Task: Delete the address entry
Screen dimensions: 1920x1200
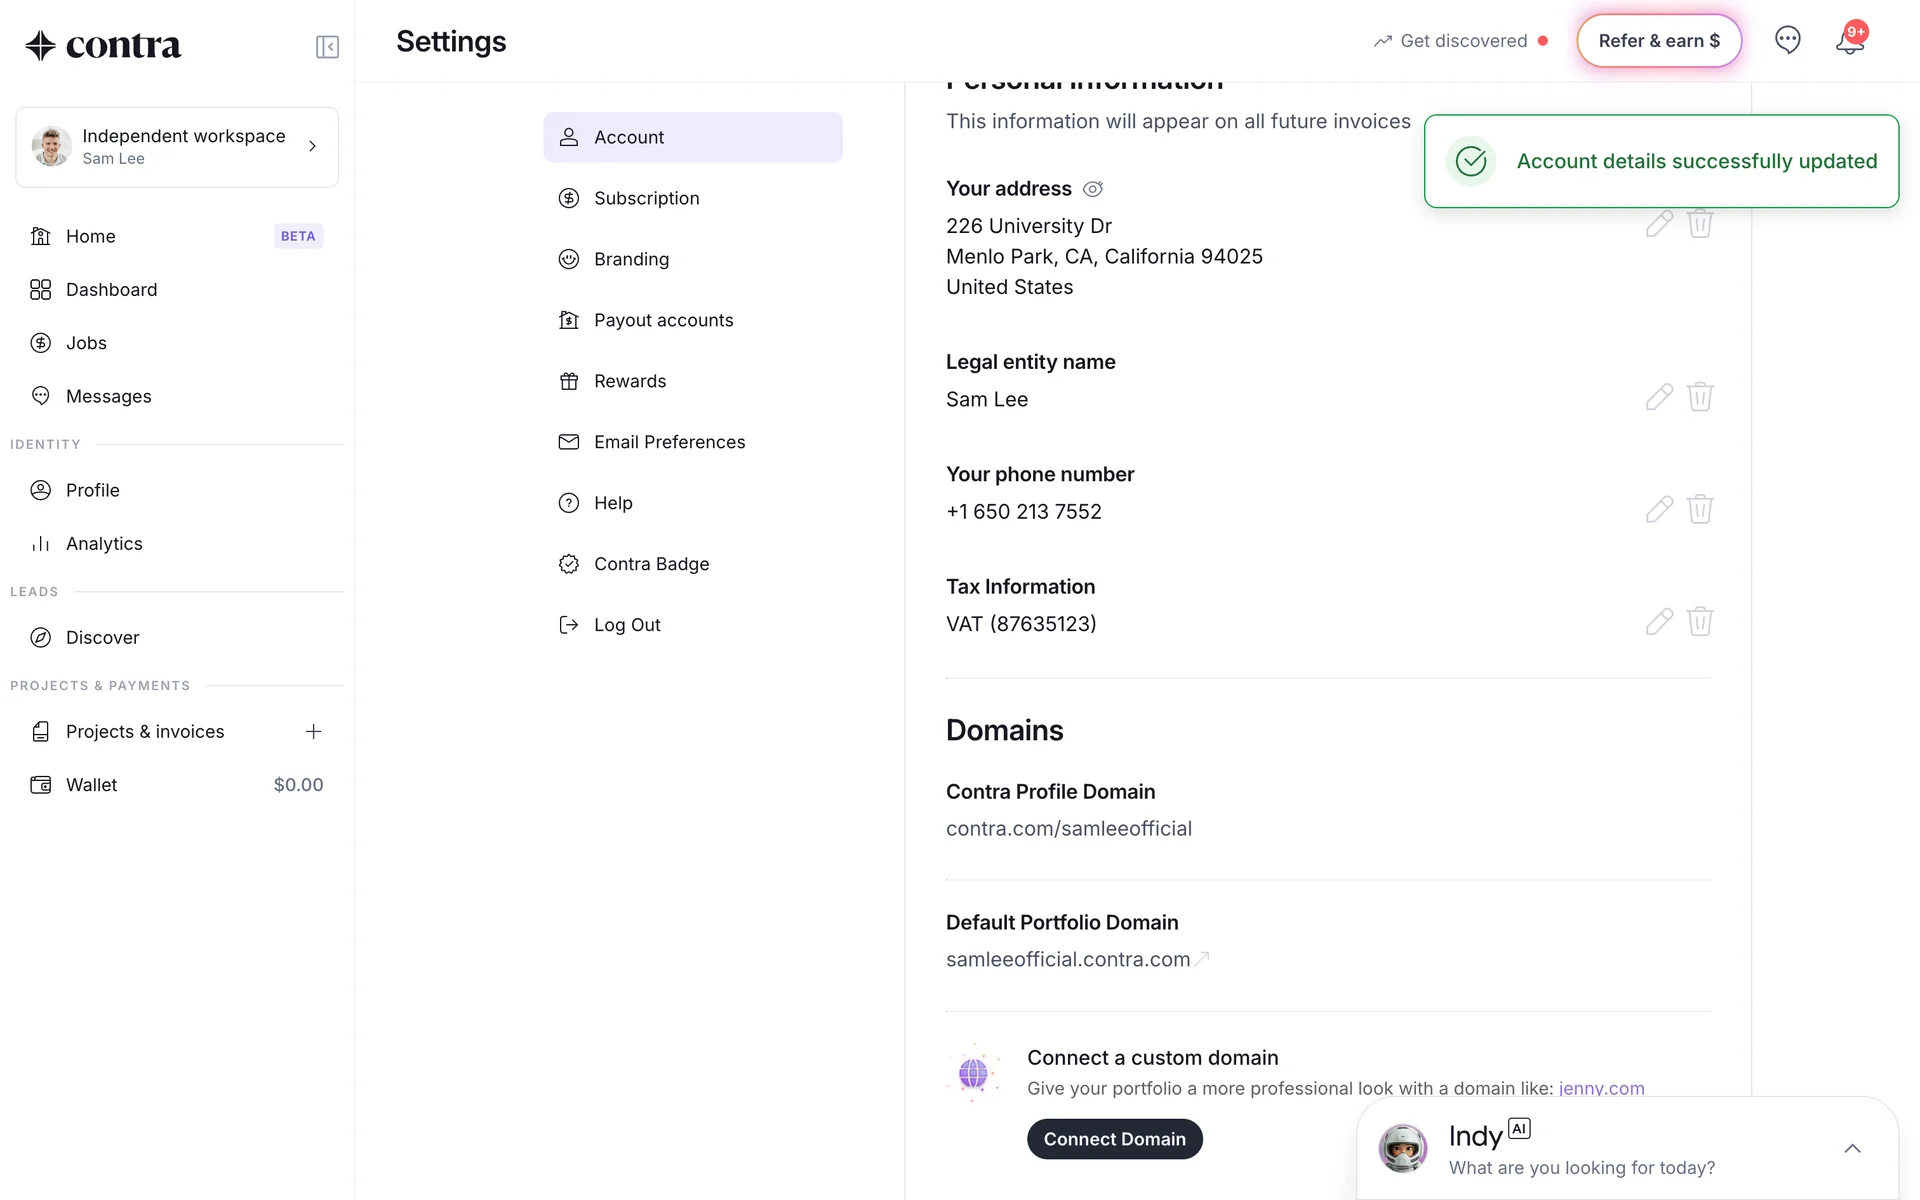Action: coord(1700,224)
